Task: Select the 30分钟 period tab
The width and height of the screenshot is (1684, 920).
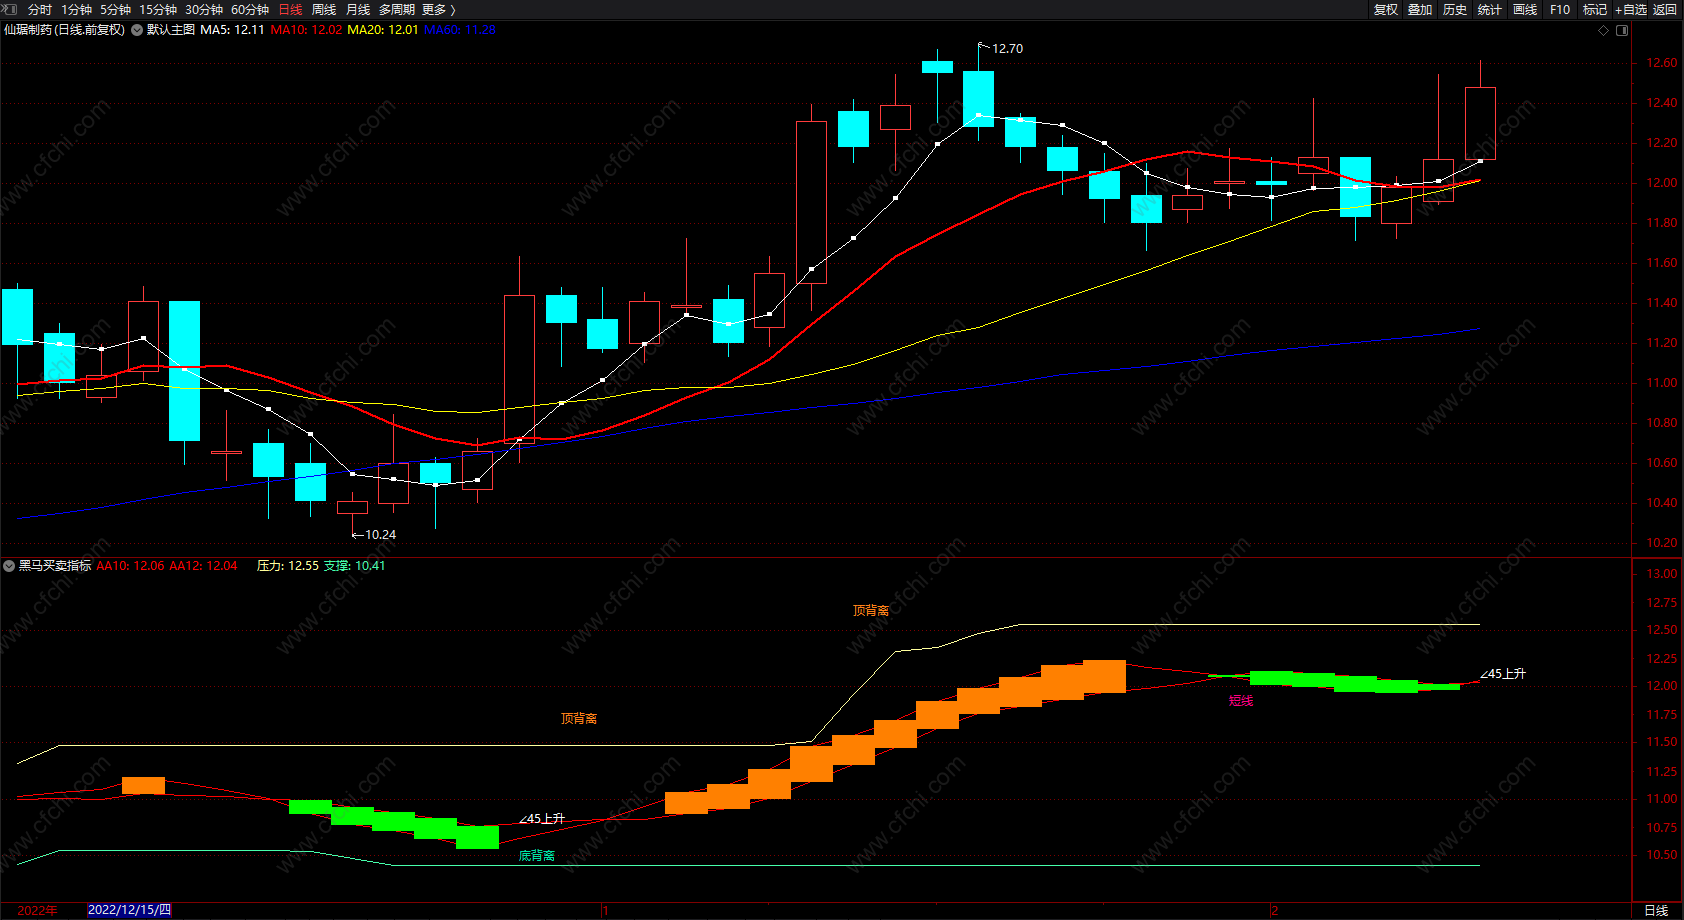Action: pyautogui.click(x=204, y=10)
